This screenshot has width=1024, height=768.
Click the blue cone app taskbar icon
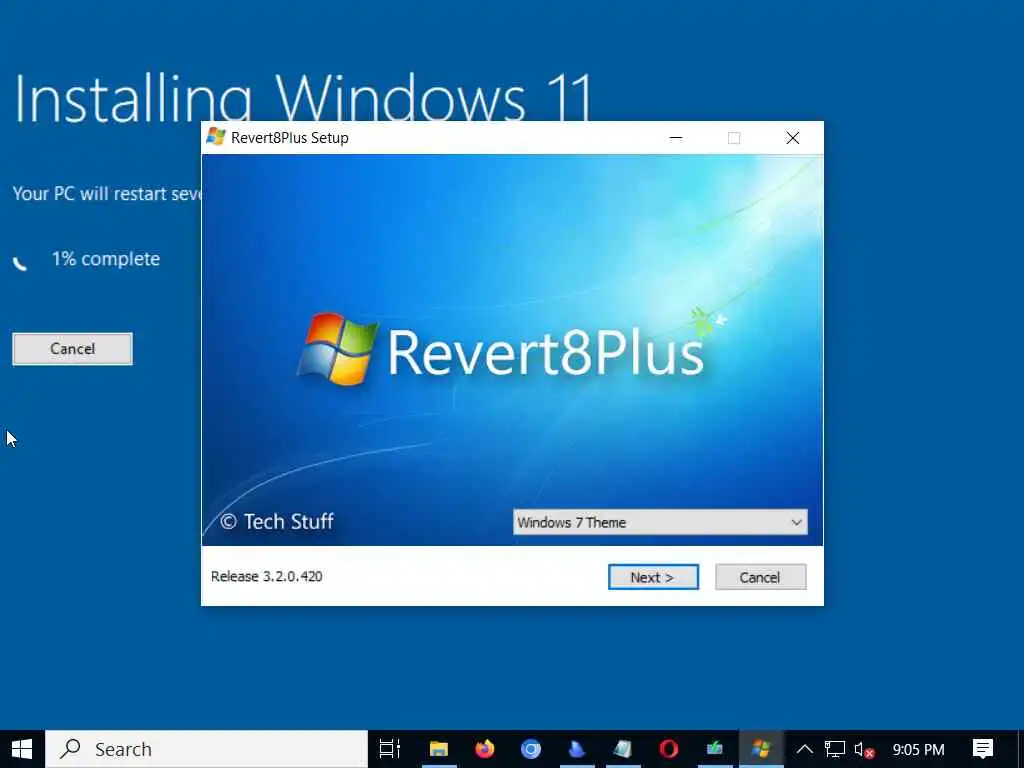coord(577,749)
